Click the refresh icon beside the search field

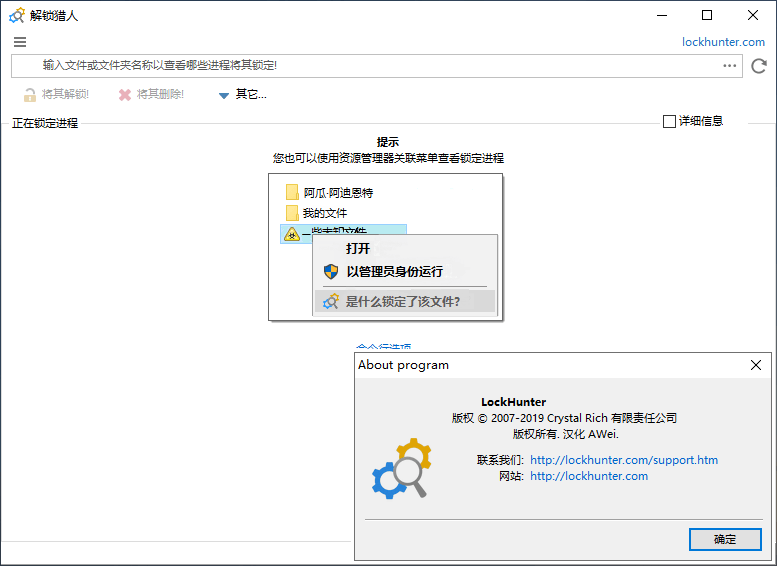click(759, 66)
